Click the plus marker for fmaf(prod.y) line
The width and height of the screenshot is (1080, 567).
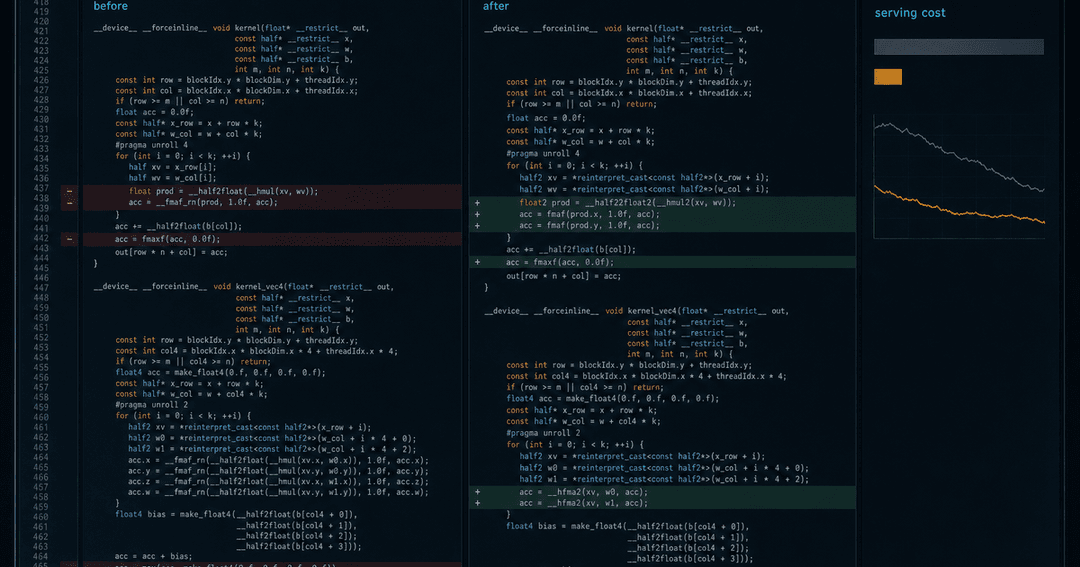coord(477,225)
